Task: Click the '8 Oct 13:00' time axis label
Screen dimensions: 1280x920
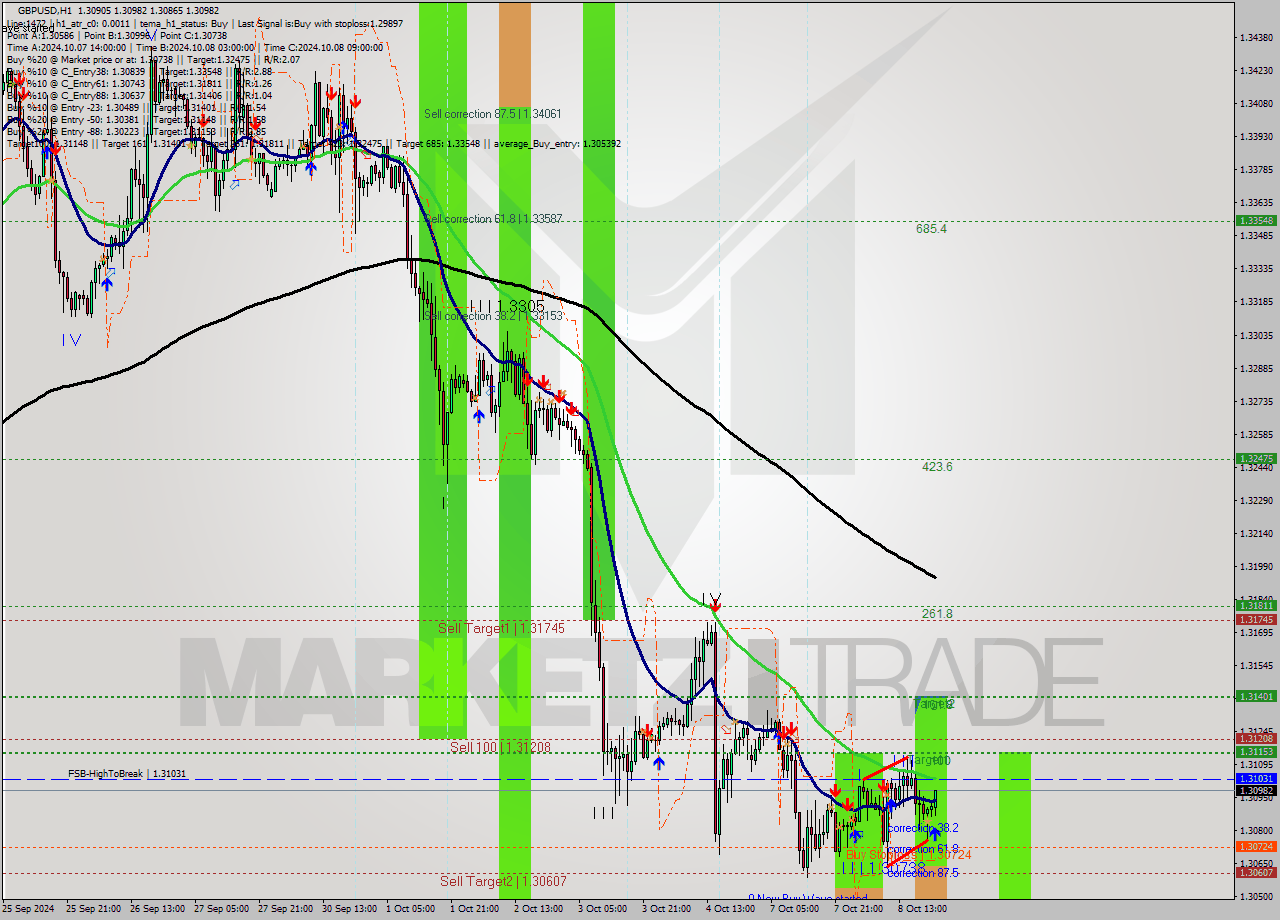Action: pyautogui.click(x=923, y=909)
